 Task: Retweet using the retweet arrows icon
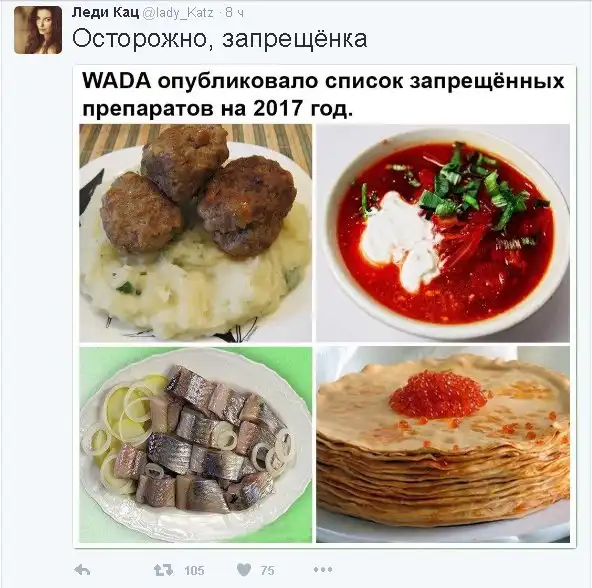tap(164, 569)
